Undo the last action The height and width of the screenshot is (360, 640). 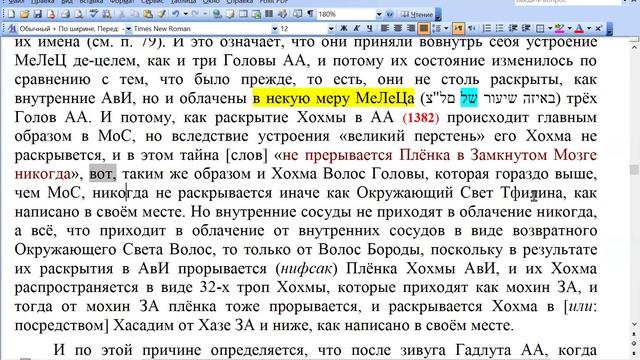click(x=176, y=14)
